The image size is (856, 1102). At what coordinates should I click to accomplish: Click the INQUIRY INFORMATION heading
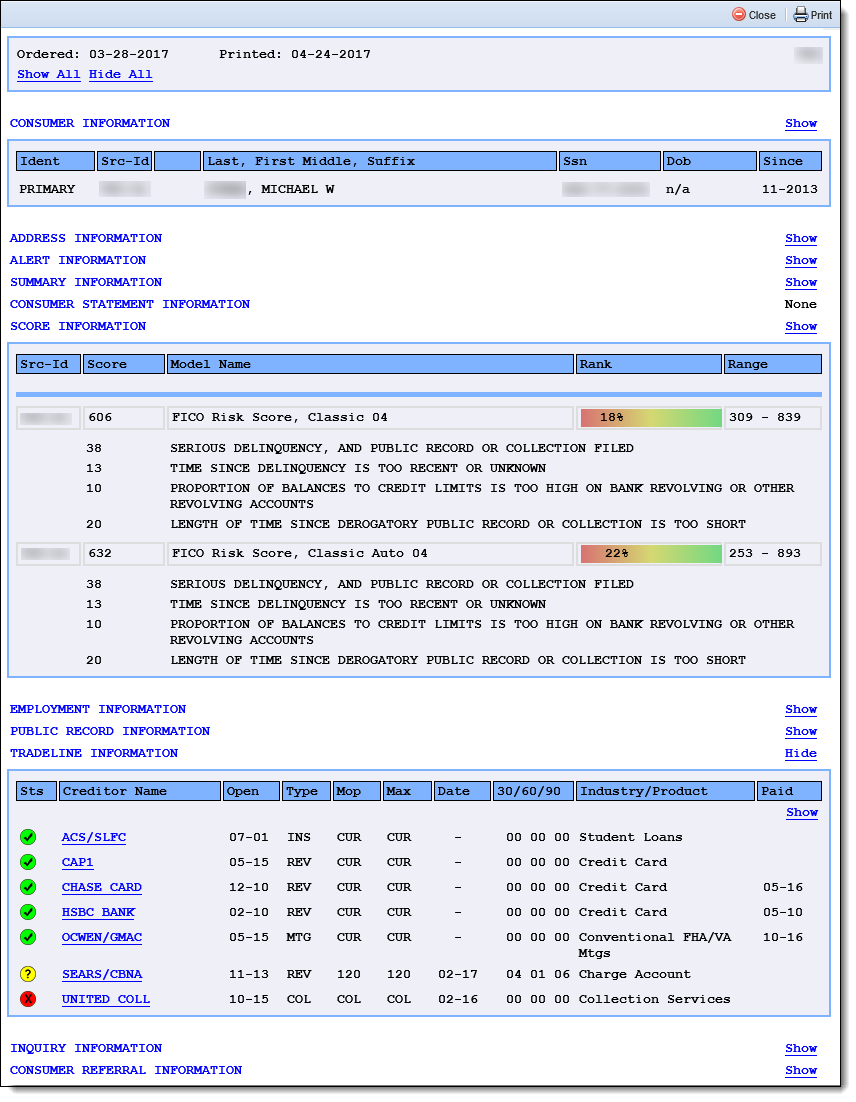(x=86, y=1048)
